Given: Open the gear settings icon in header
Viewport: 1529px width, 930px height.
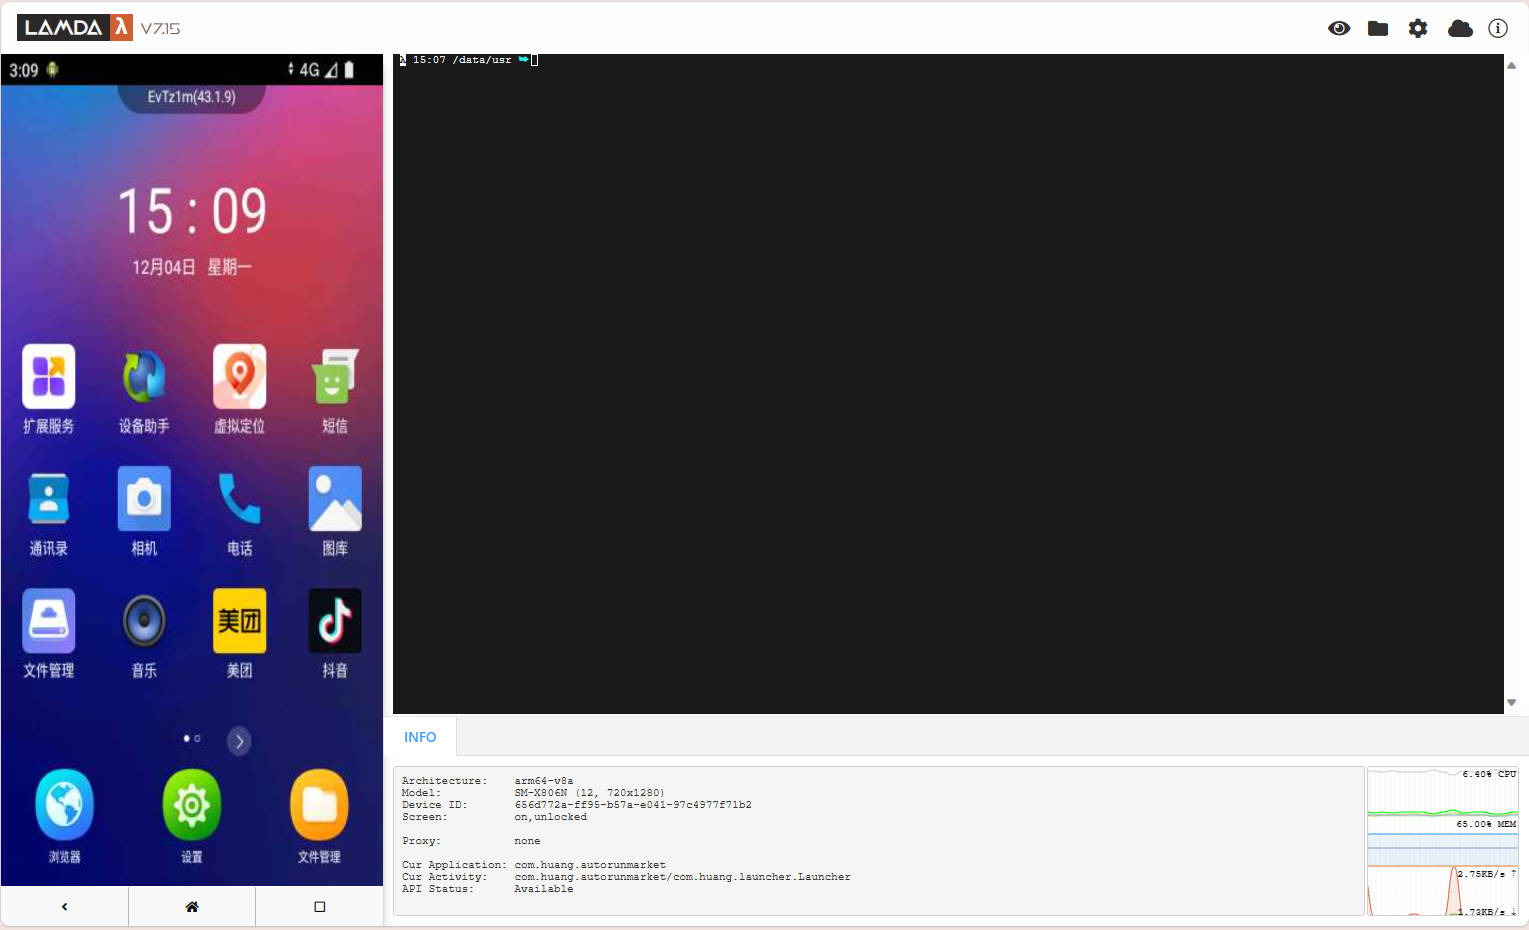Looking at the screenshot, I should click(1418, 28).
